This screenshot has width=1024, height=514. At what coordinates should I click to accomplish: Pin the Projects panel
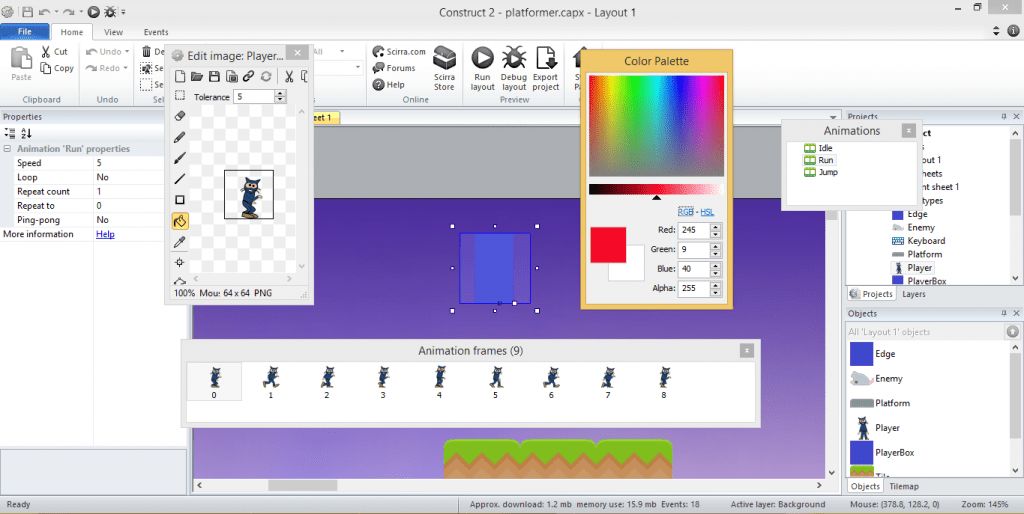click(1004, 116)
